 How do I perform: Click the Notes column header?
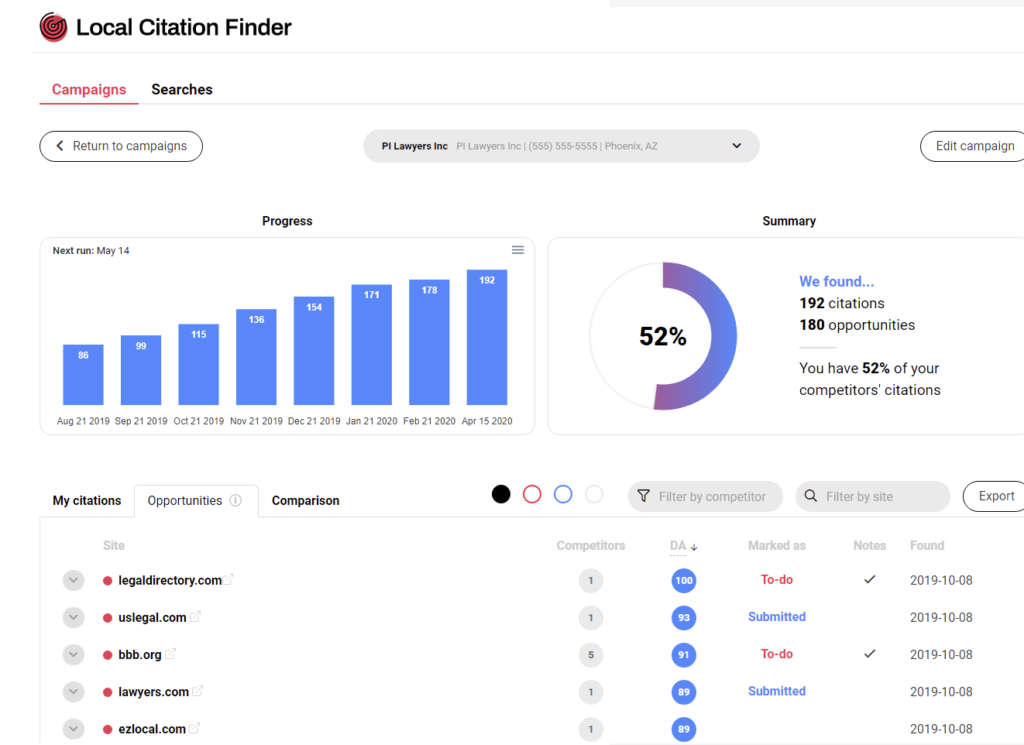(x=869, y=545)
